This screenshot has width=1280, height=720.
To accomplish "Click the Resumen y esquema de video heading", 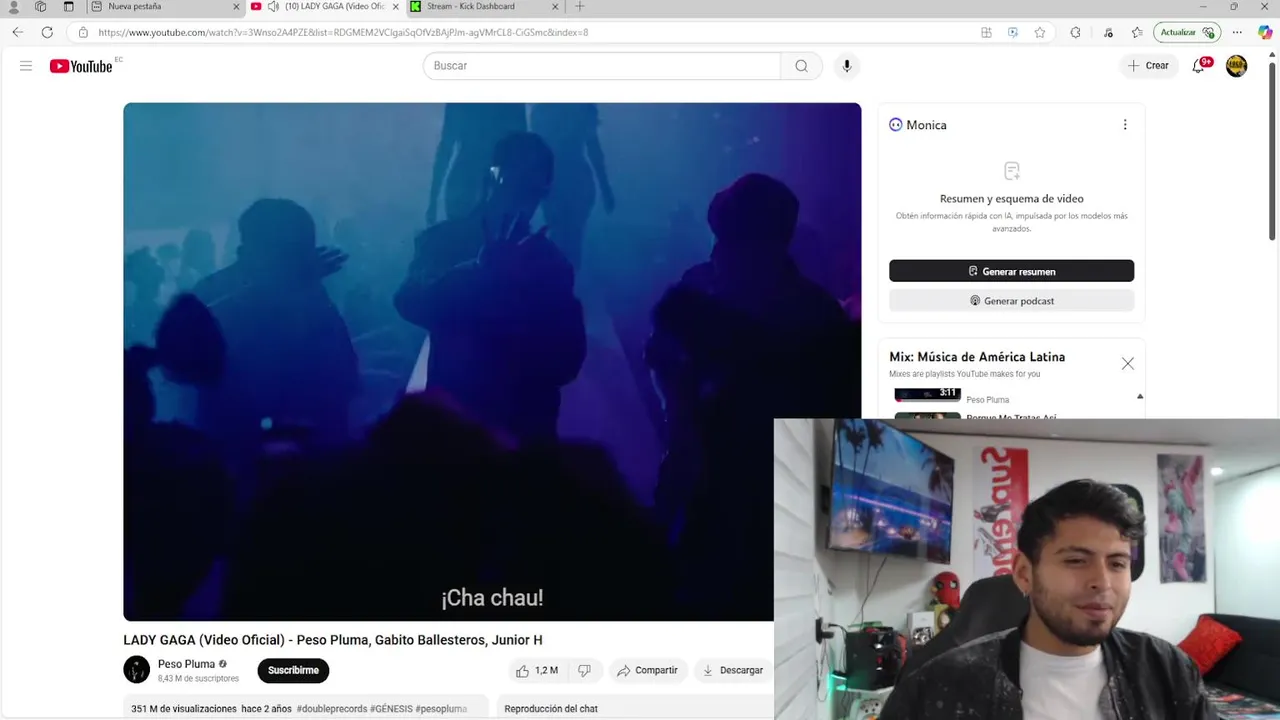I will pos(1012,199).
